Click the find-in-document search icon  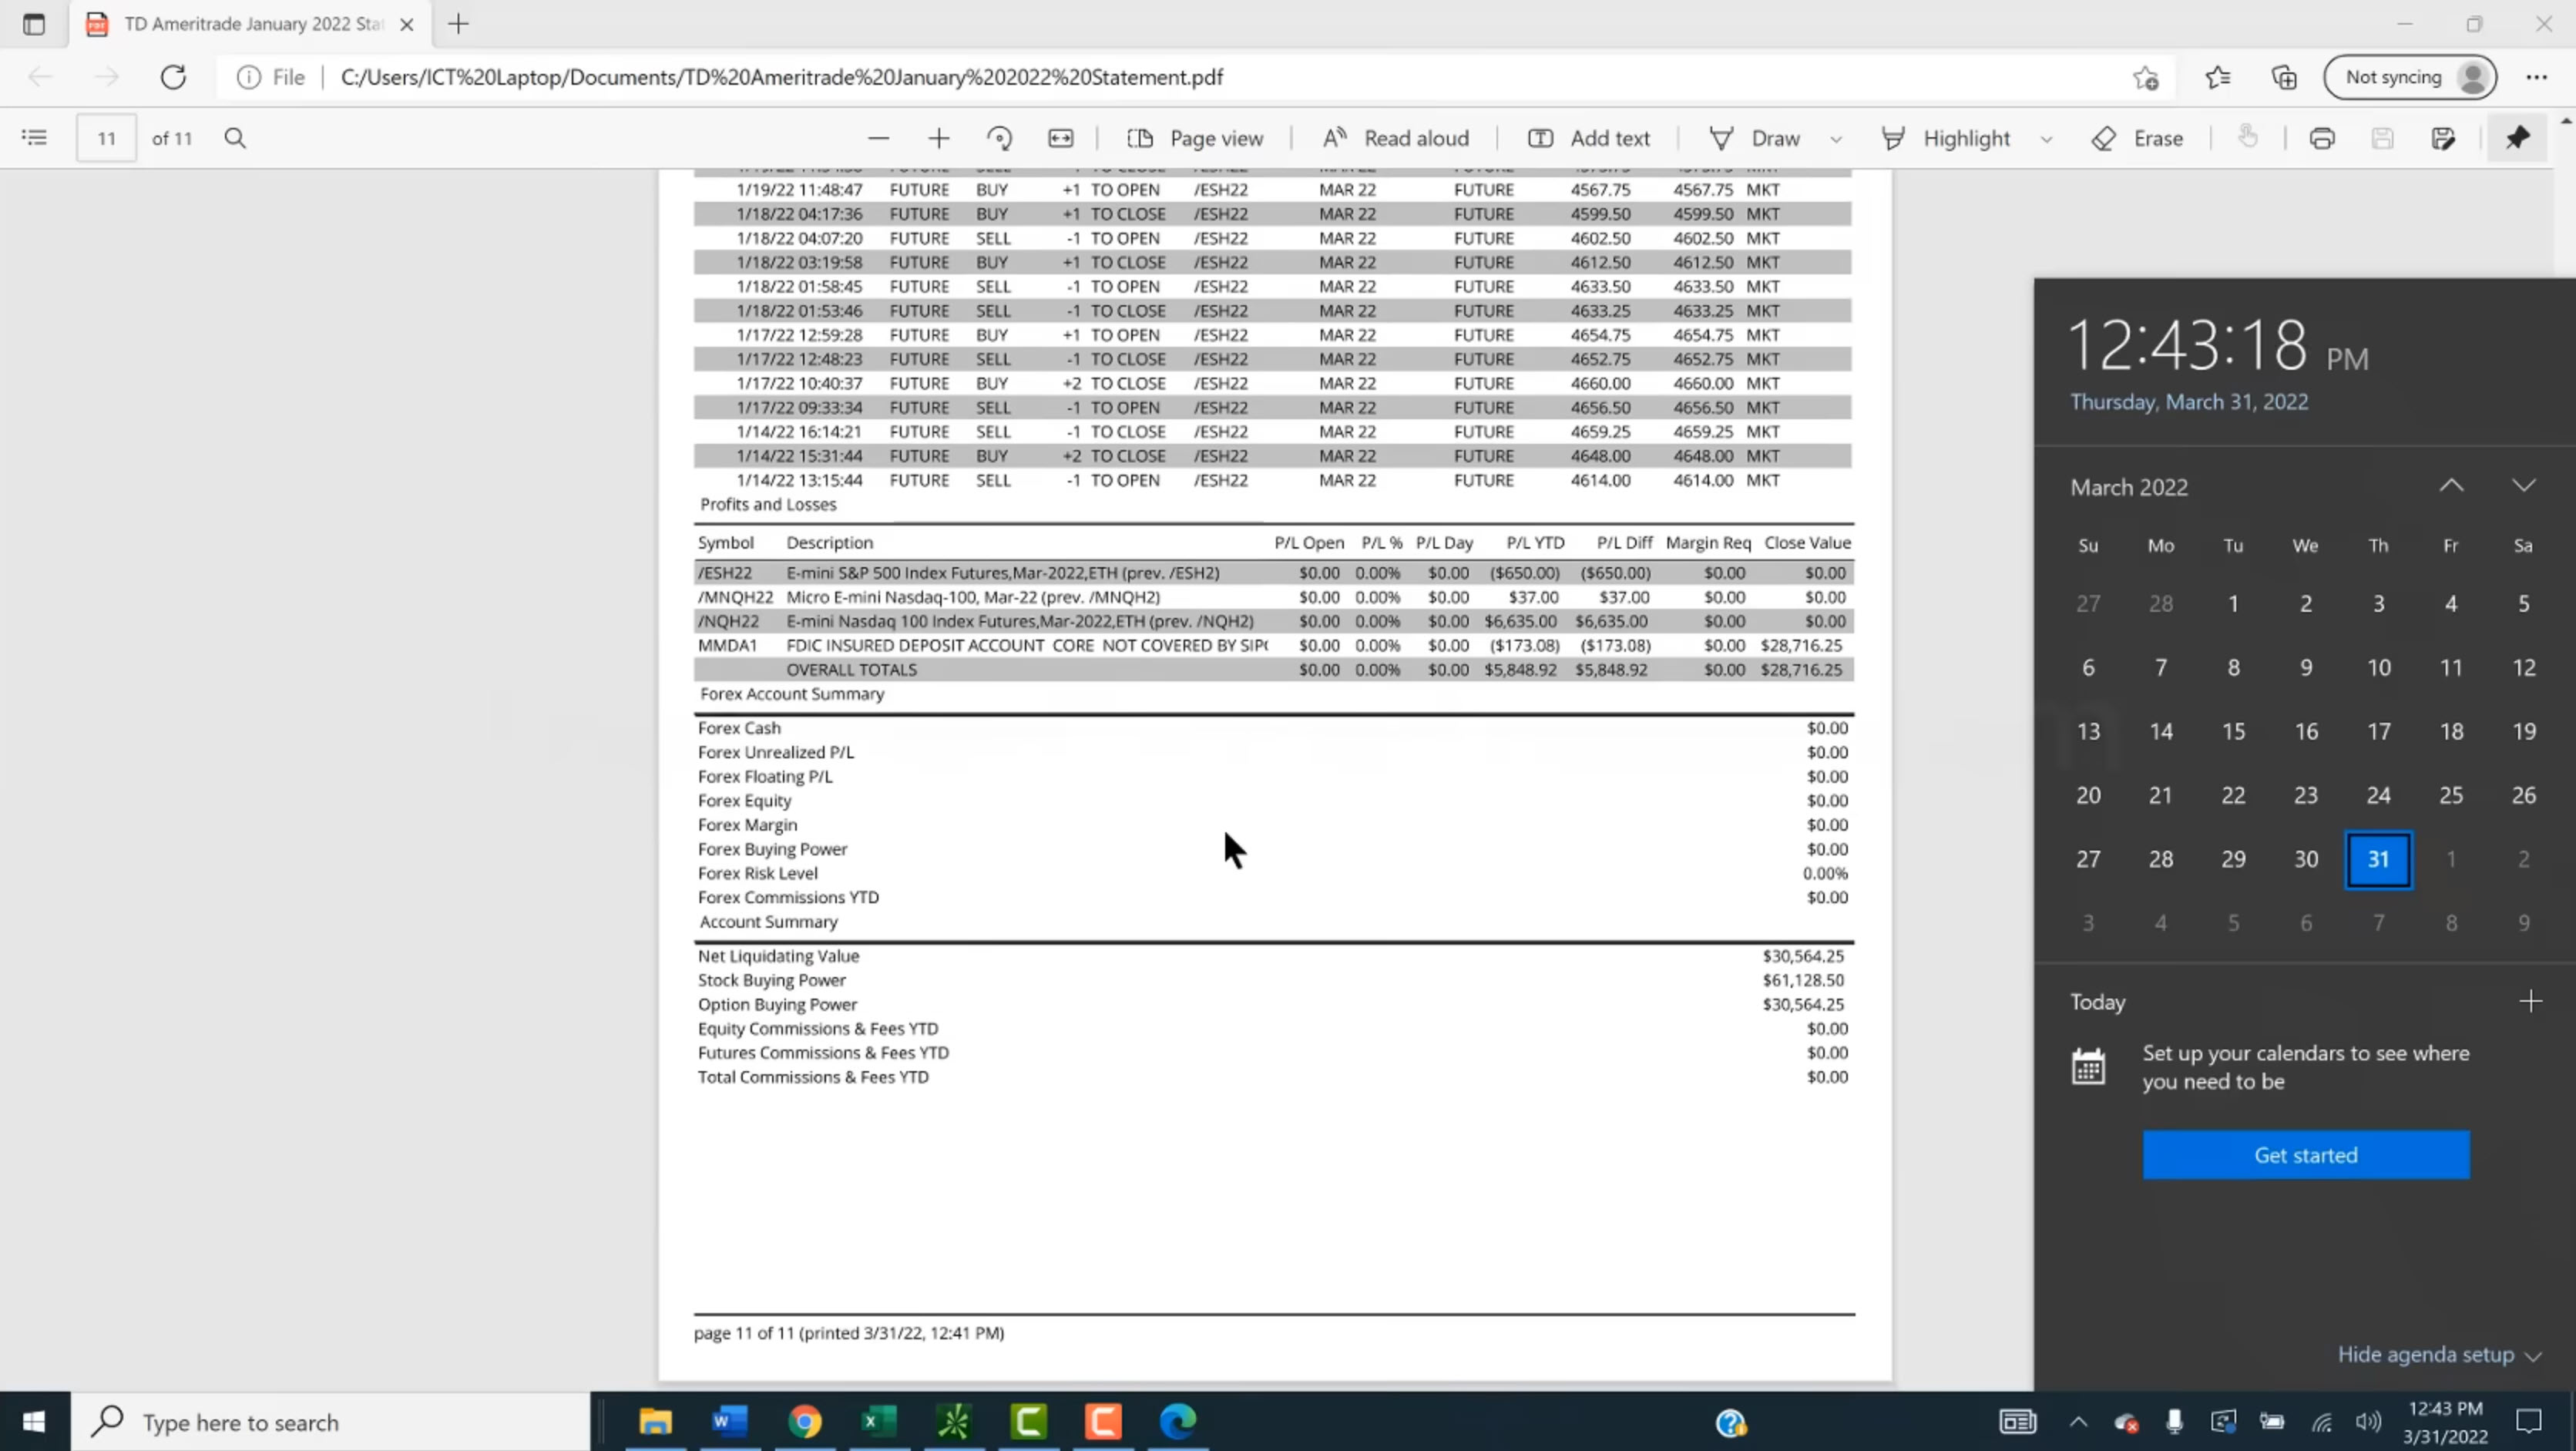[x=235, y=138]
